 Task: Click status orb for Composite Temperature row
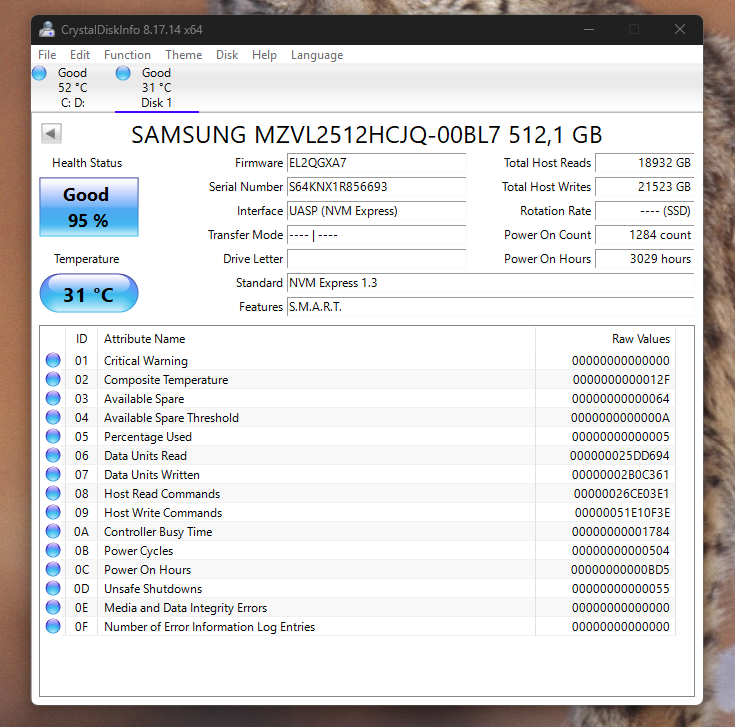coord(53,379)
